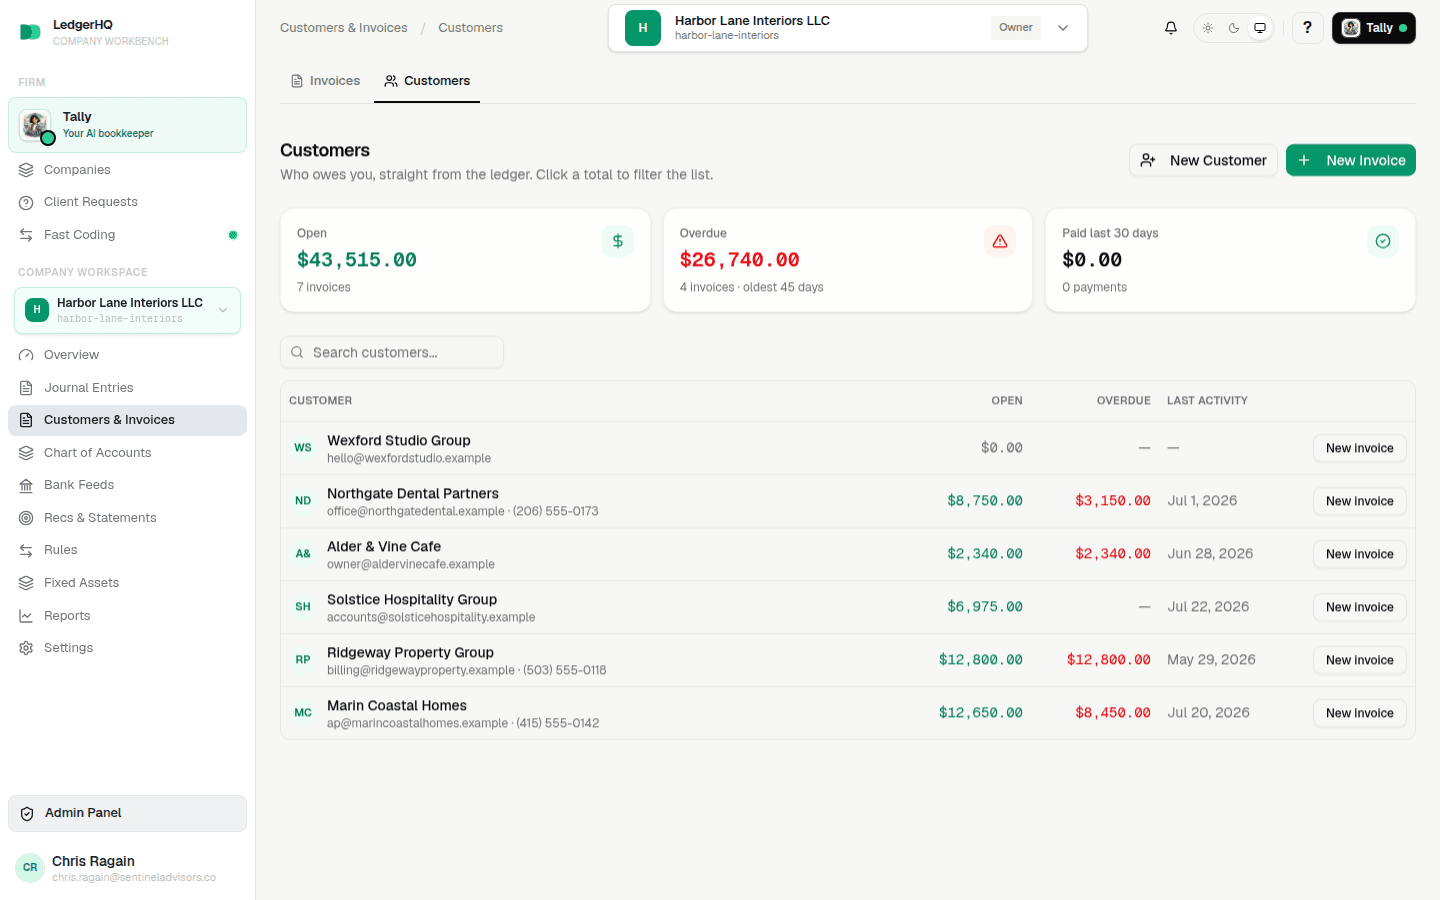The width and height of the screenshot is (1440, 900).
Task: Click the Paid last 30 days card
Action: tap(1230, 260)
